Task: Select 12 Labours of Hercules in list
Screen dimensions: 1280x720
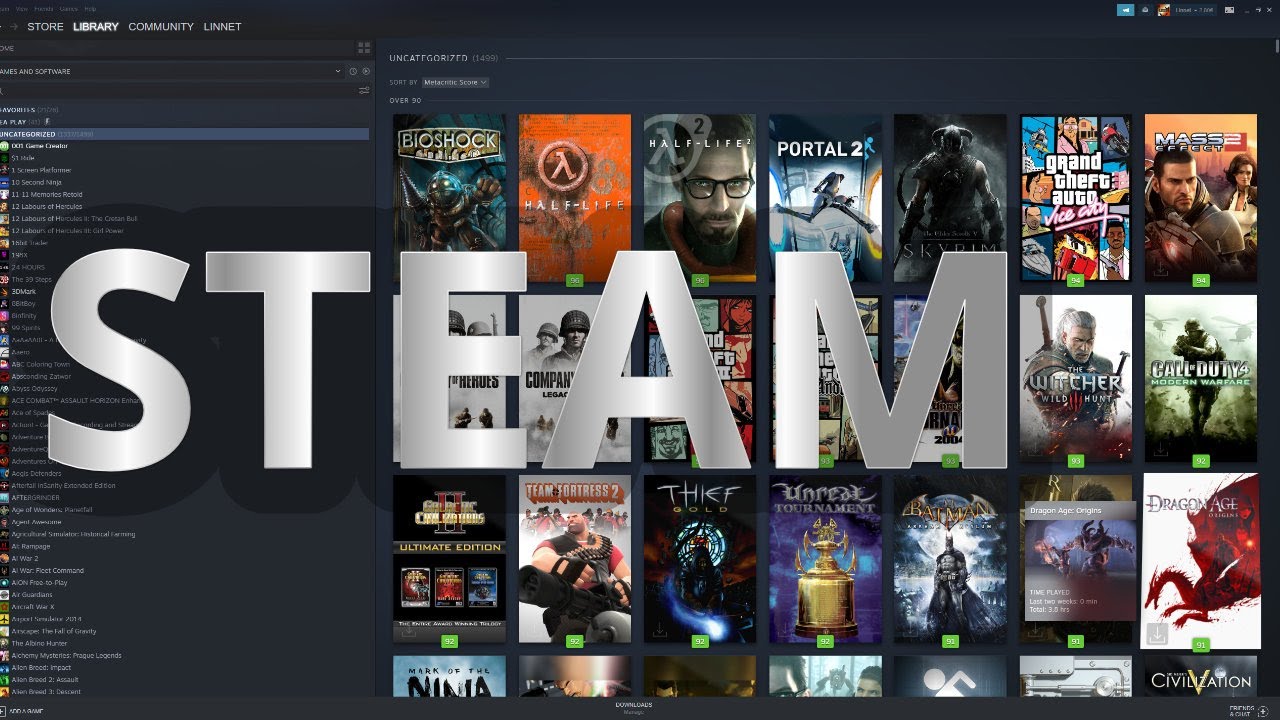Action: [x=46, y=206]
